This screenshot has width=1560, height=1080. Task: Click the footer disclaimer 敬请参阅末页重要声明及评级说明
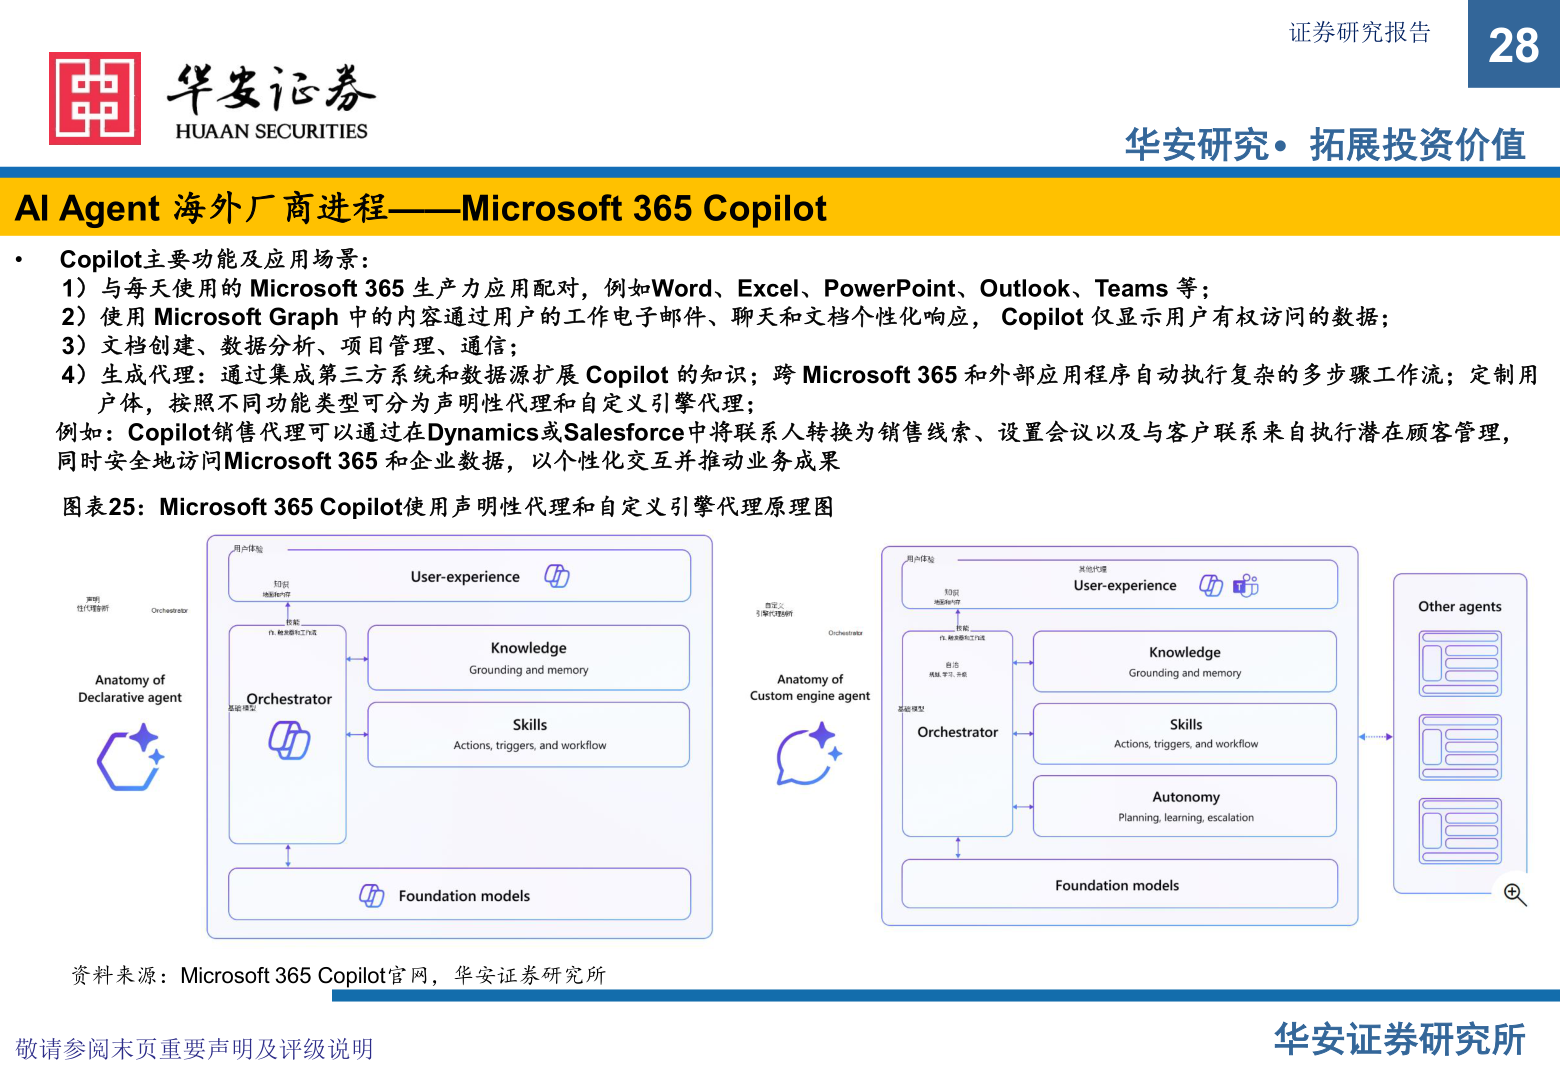(x=194, y=1049)
